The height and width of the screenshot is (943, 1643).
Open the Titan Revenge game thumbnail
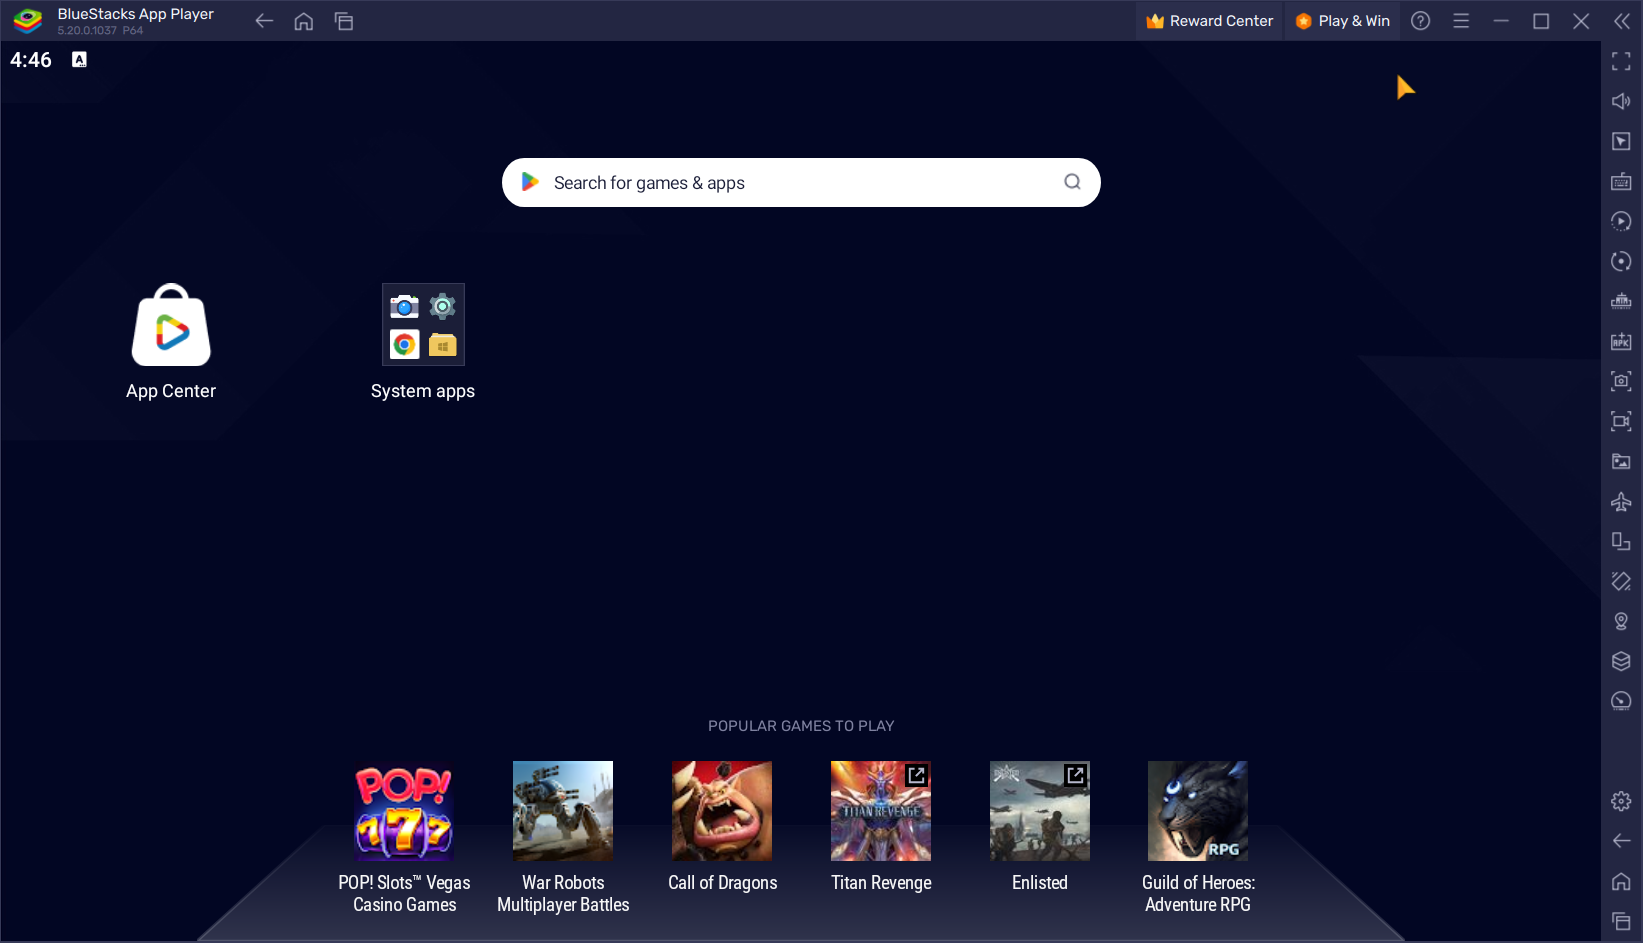[881, 811]
